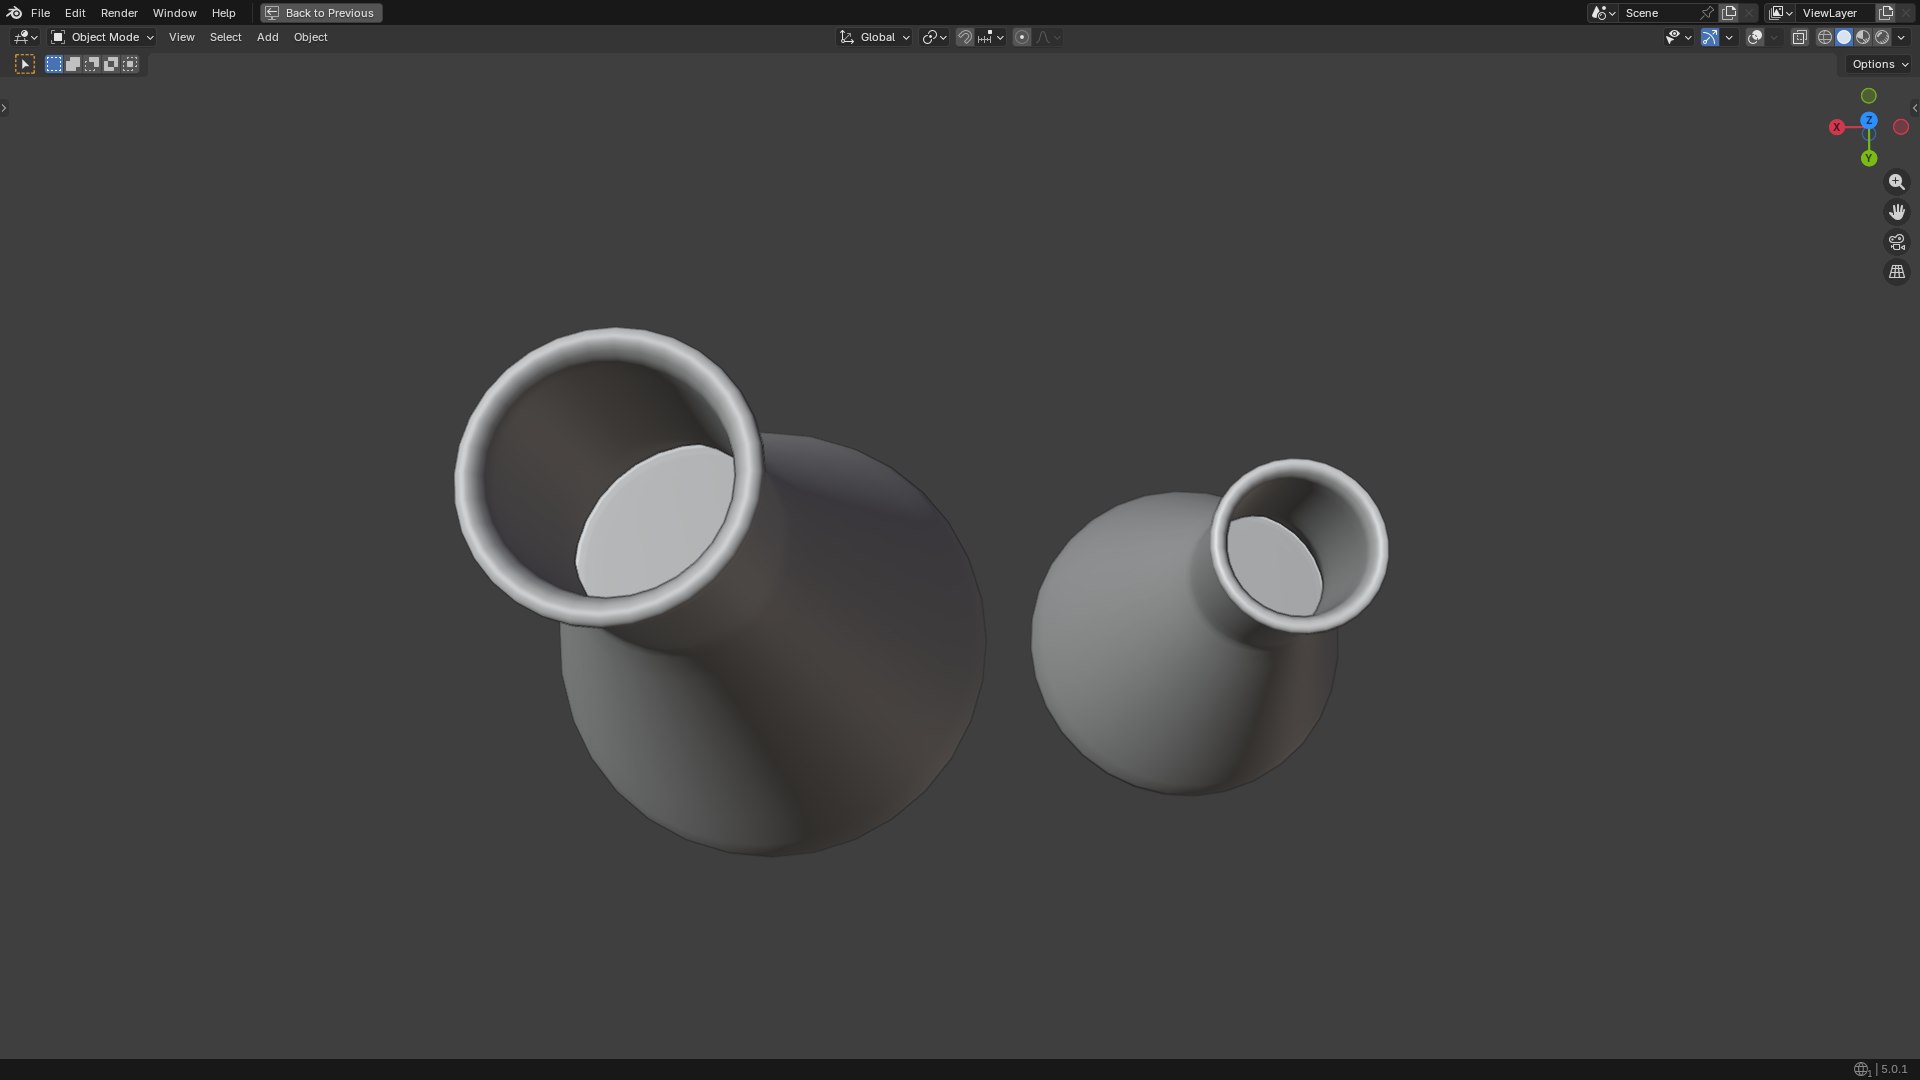Switch to wireframe shading
Image resolution: width=1920 pixels, height=1080 pixels.
pos(1825,37)
